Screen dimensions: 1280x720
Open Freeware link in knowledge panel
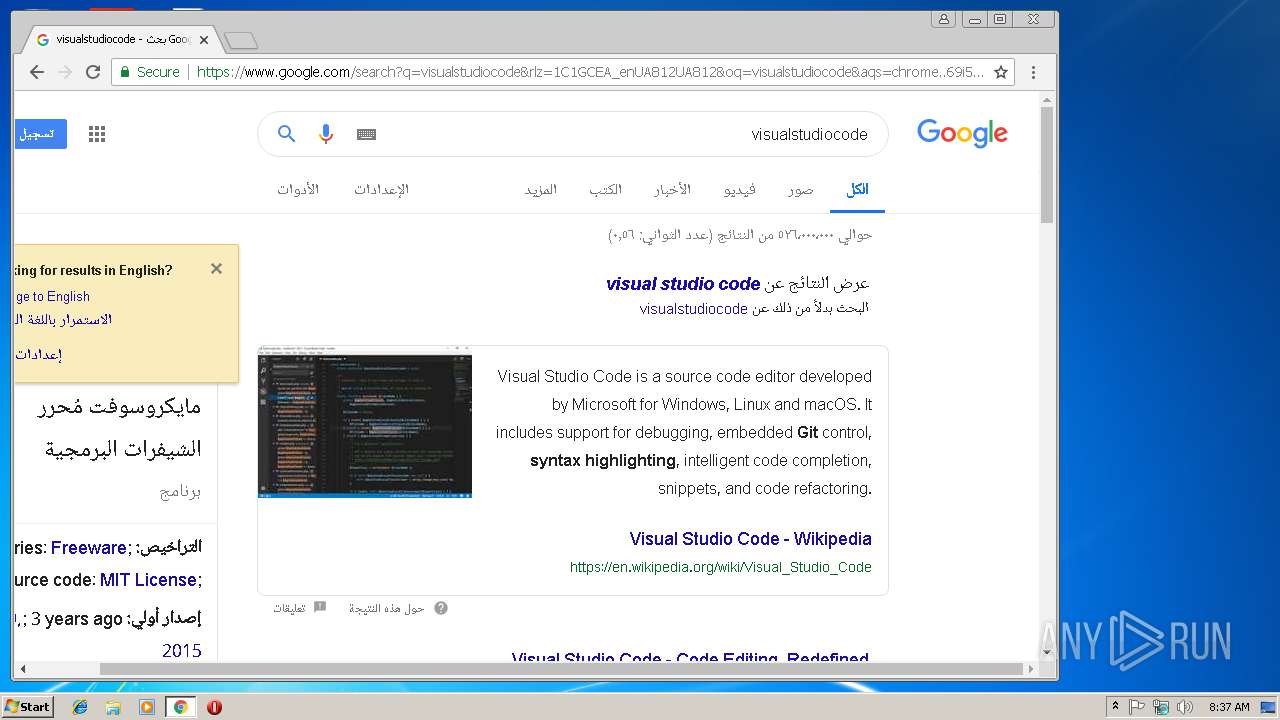pos(89,548)
